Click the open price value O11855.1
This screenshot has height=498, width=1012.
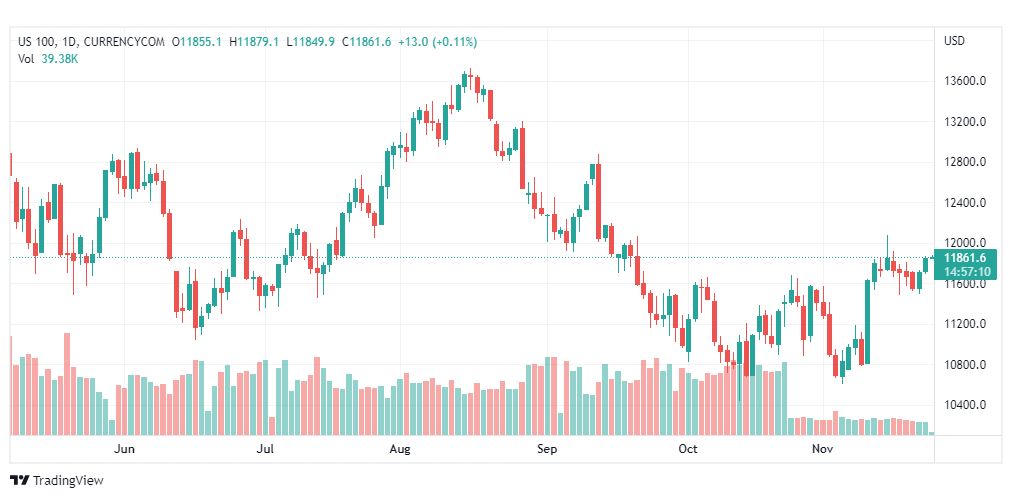[x=197, y=42]
